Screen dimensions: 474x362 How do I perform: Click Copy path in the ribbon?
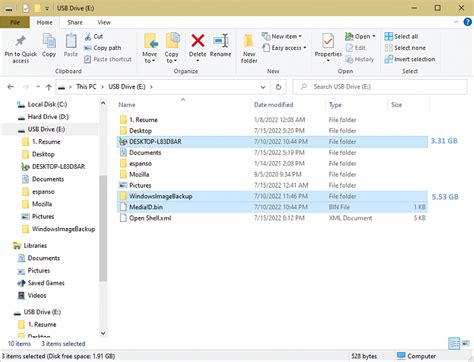(103, 48)
